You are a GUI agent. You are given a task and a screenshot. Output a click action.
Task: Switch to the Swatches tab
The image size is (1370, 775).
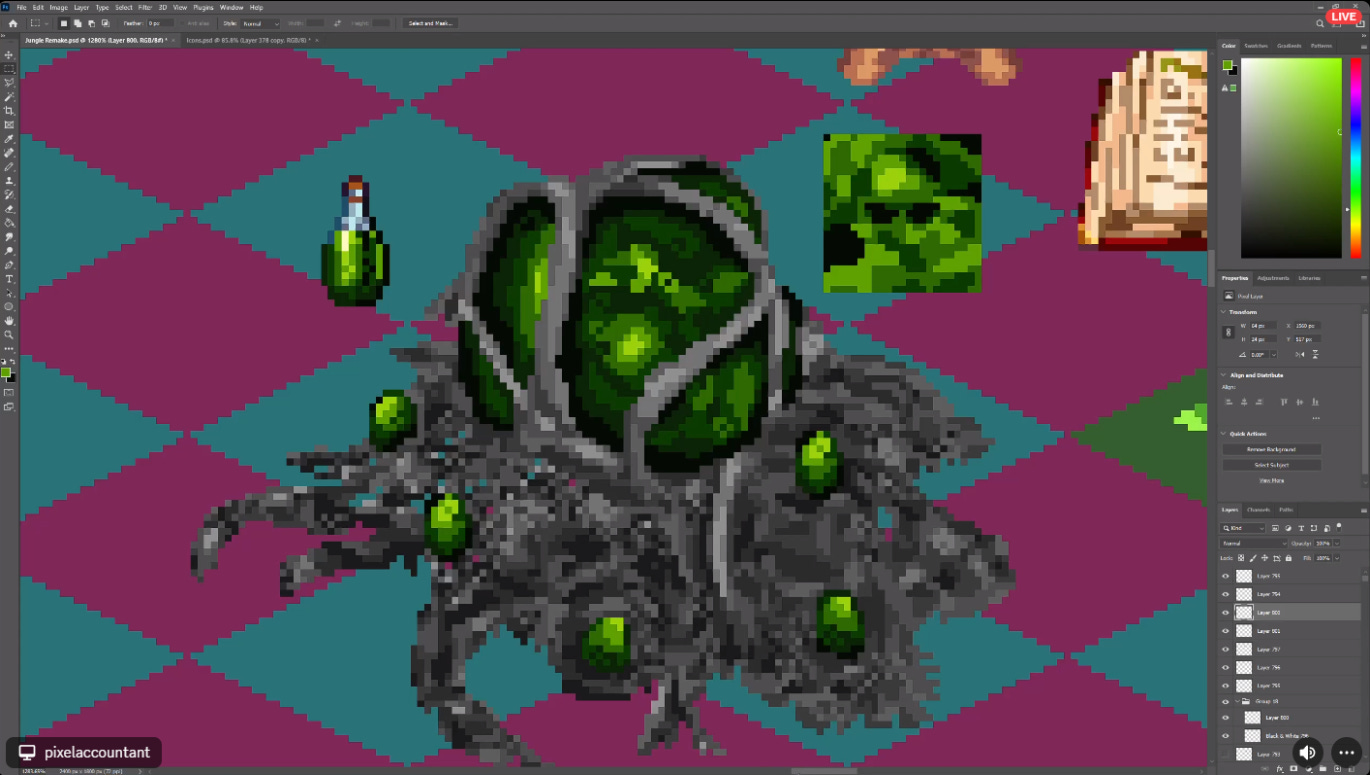[x=1256, y=46]
